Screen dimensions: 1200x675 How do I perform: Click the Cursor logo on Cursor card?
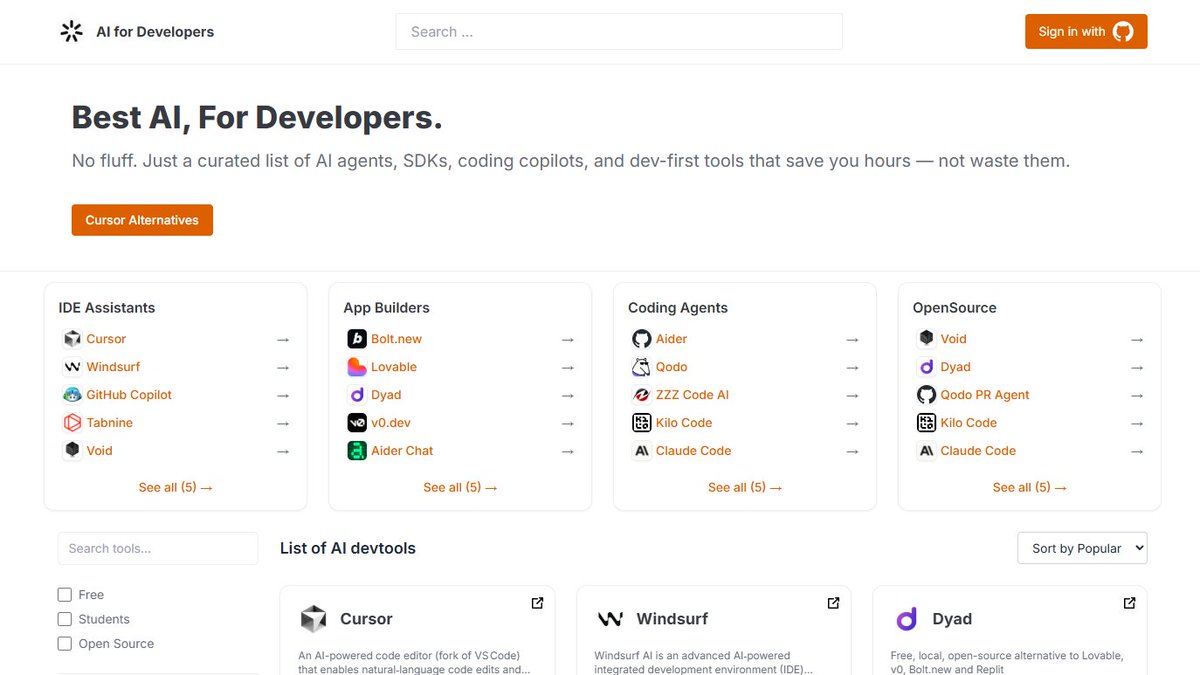tap(313, 619)
